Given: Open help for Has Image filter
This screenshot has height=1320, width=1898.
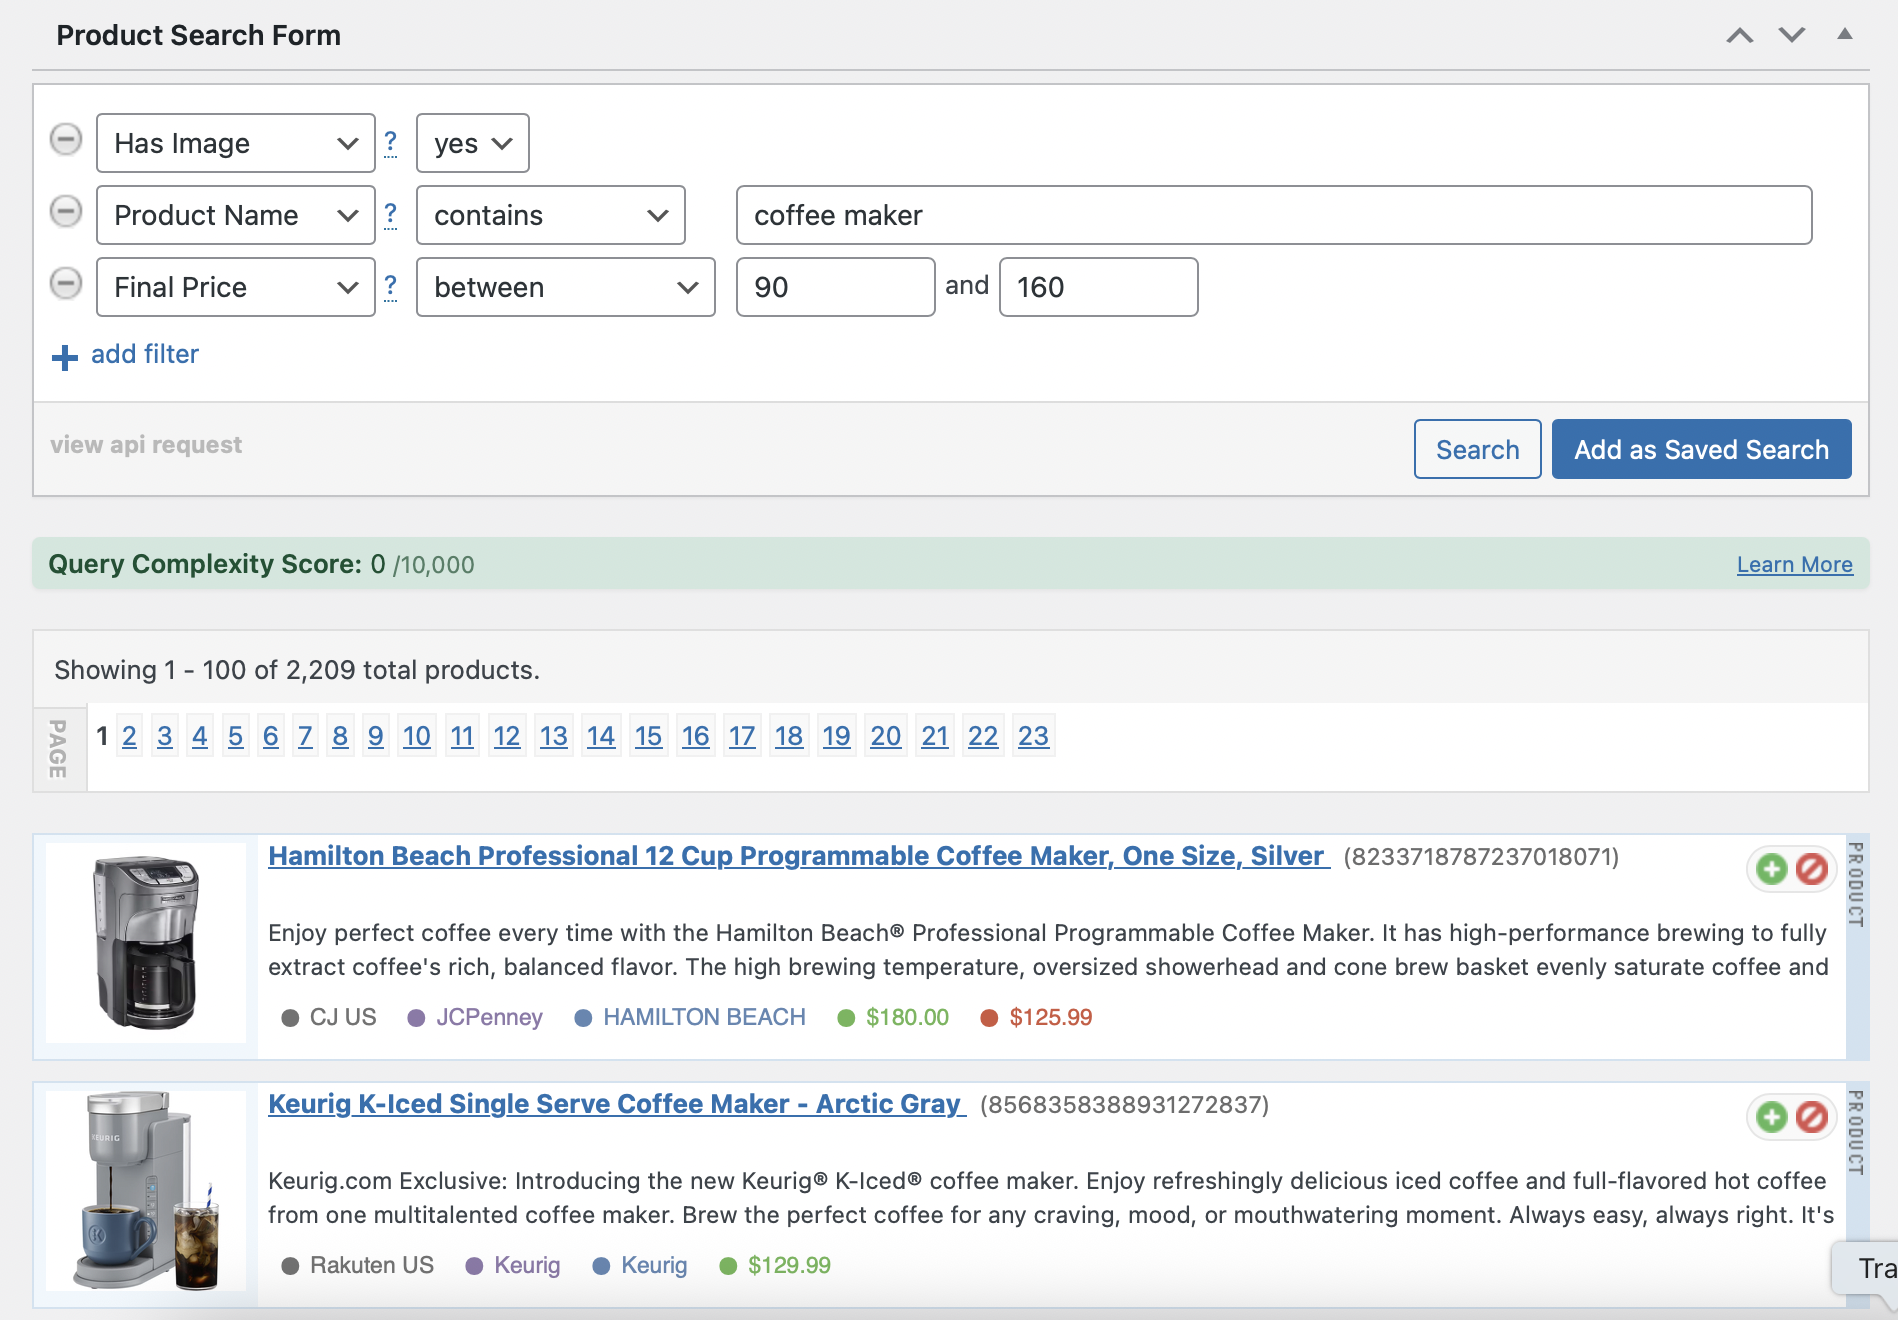Looking at the screenshot, I should pyautogui.click(x=391, y=143).
